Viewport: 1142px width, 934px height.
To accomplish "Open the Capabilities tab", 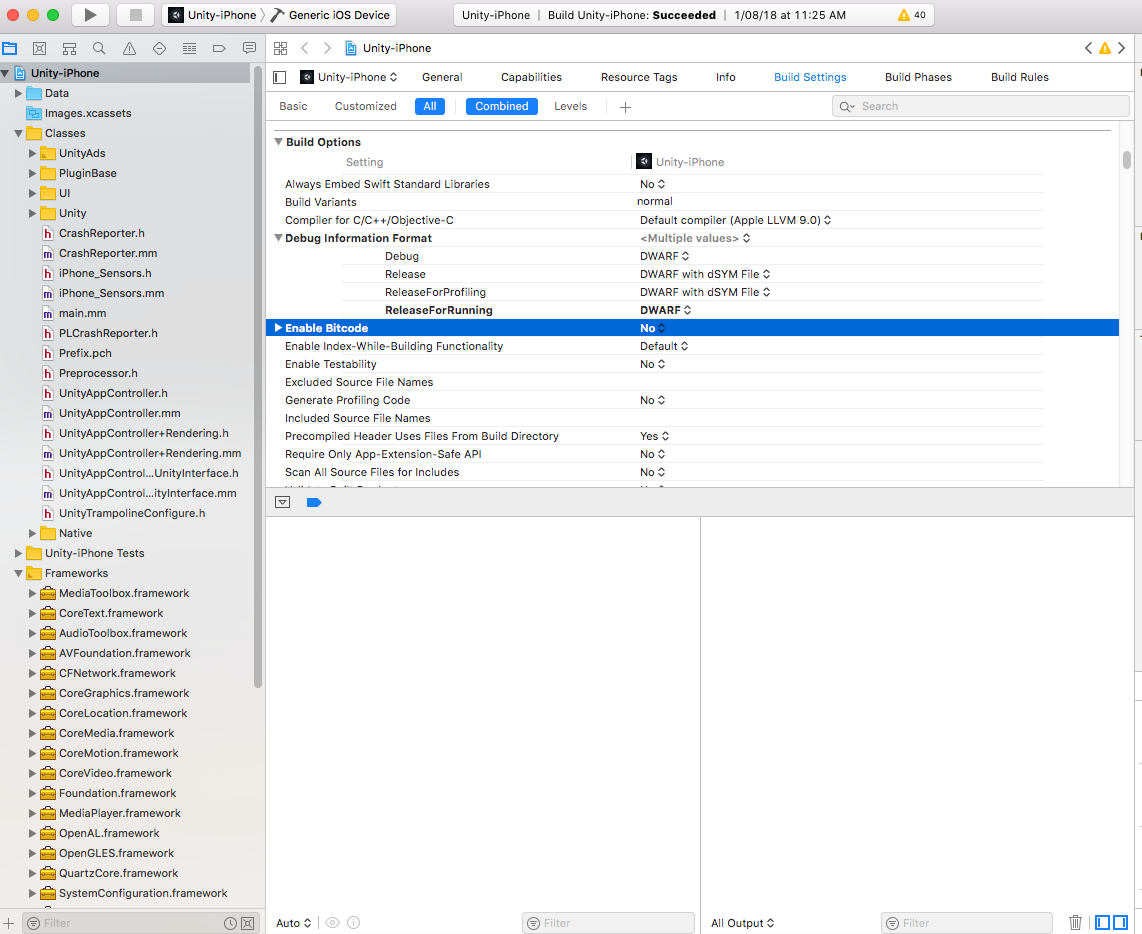I will click(x=531, y=77).
